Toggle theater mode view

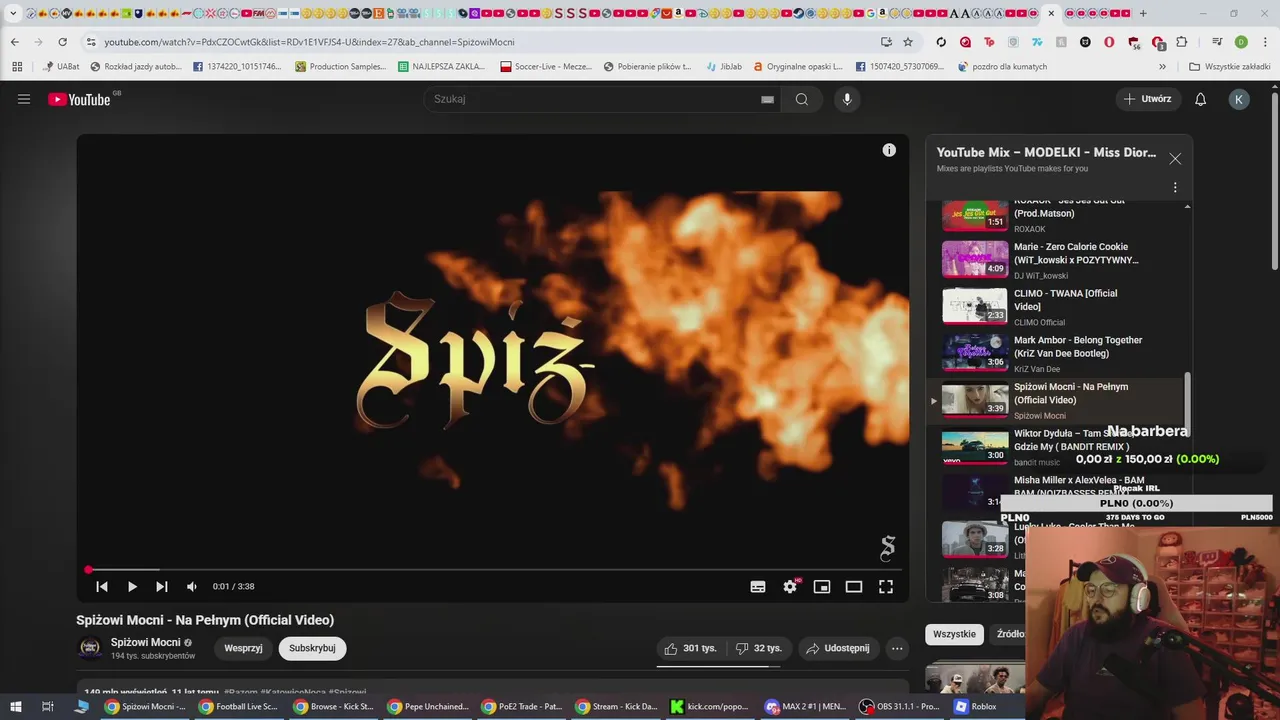click(854, 587)
